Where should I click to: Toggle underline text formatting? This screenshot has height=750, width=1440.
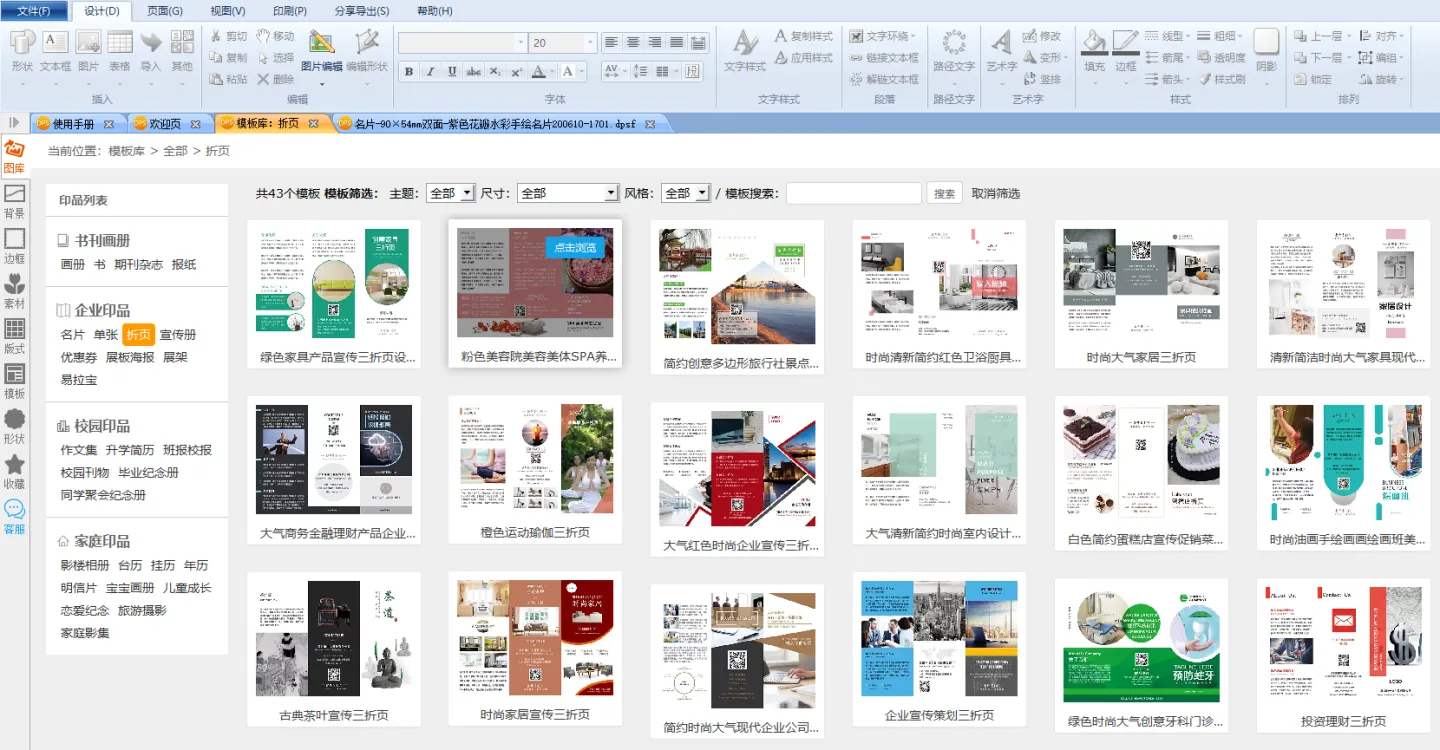pos(452,71)
